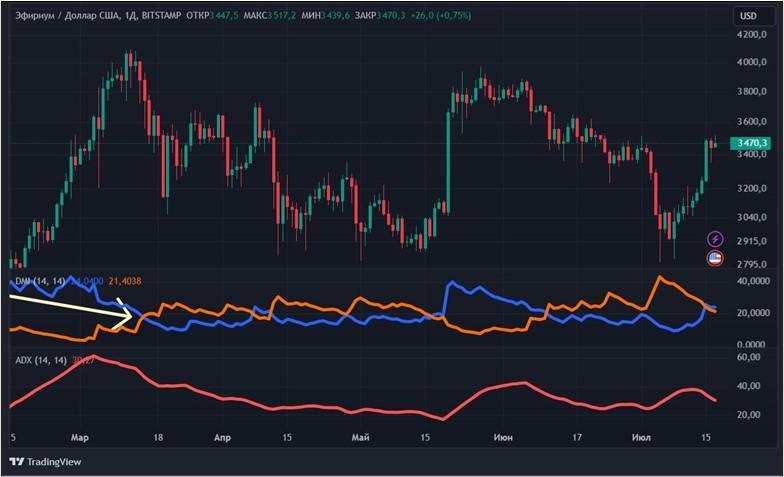Image resolution: width=784 pixels, height=477 pixels.
Task: Click the red ADX value in legend
Action: [x=83, y=360]
